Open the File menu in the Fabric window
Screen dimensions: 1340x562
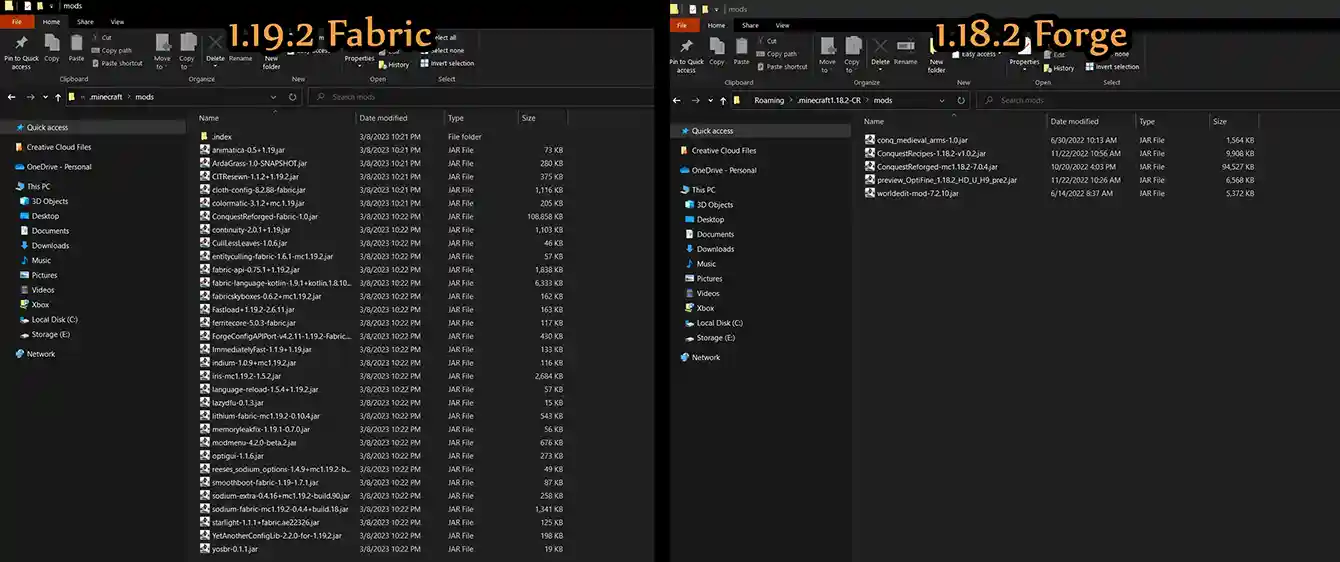(x=17, y=21)
